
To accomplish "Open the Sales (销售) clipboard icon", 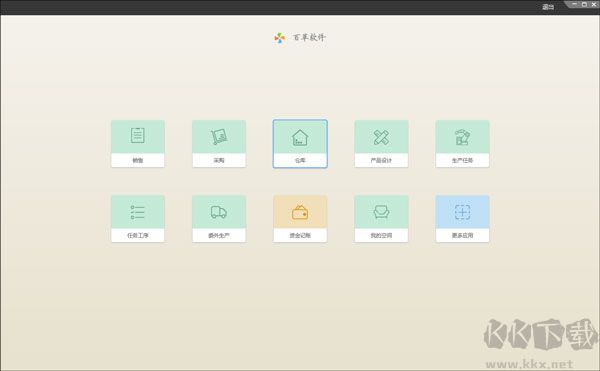I will tap(138, 135).
